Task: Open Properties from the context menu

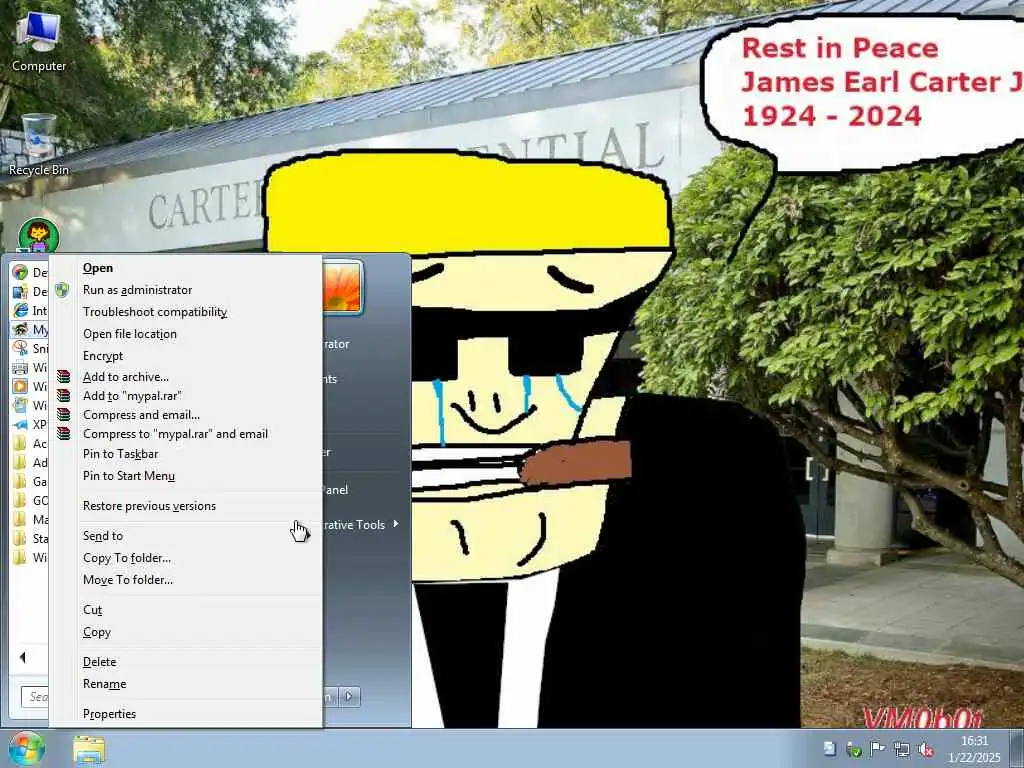Action: (x=185, y=714)
